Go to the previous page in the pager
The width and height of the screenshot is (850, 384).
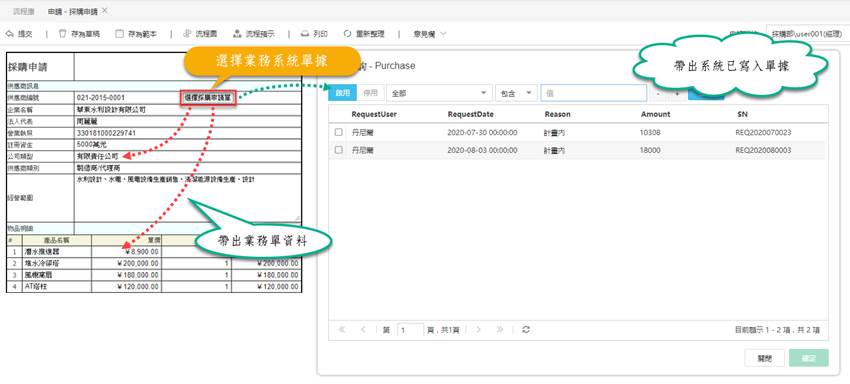(363, 329)
